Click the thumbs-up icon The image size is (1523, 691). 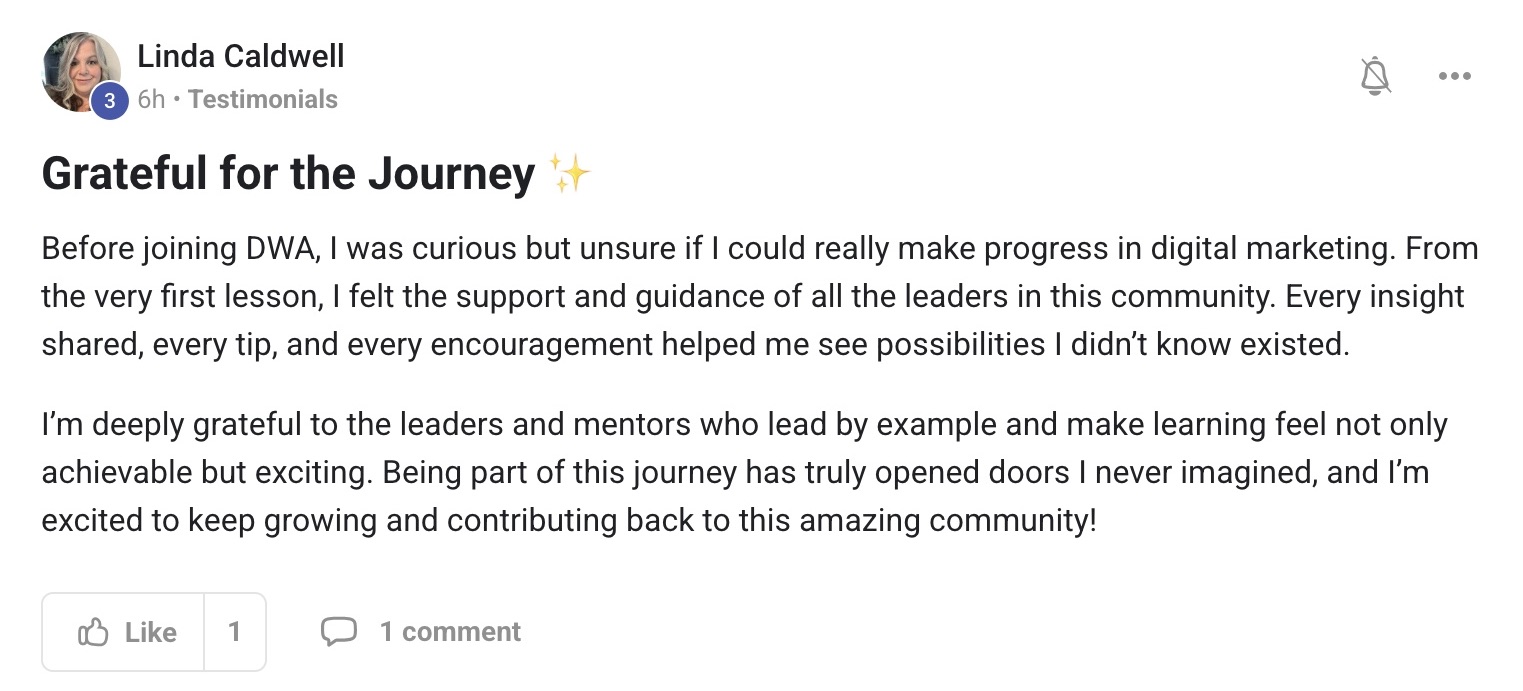pos(93,632)
